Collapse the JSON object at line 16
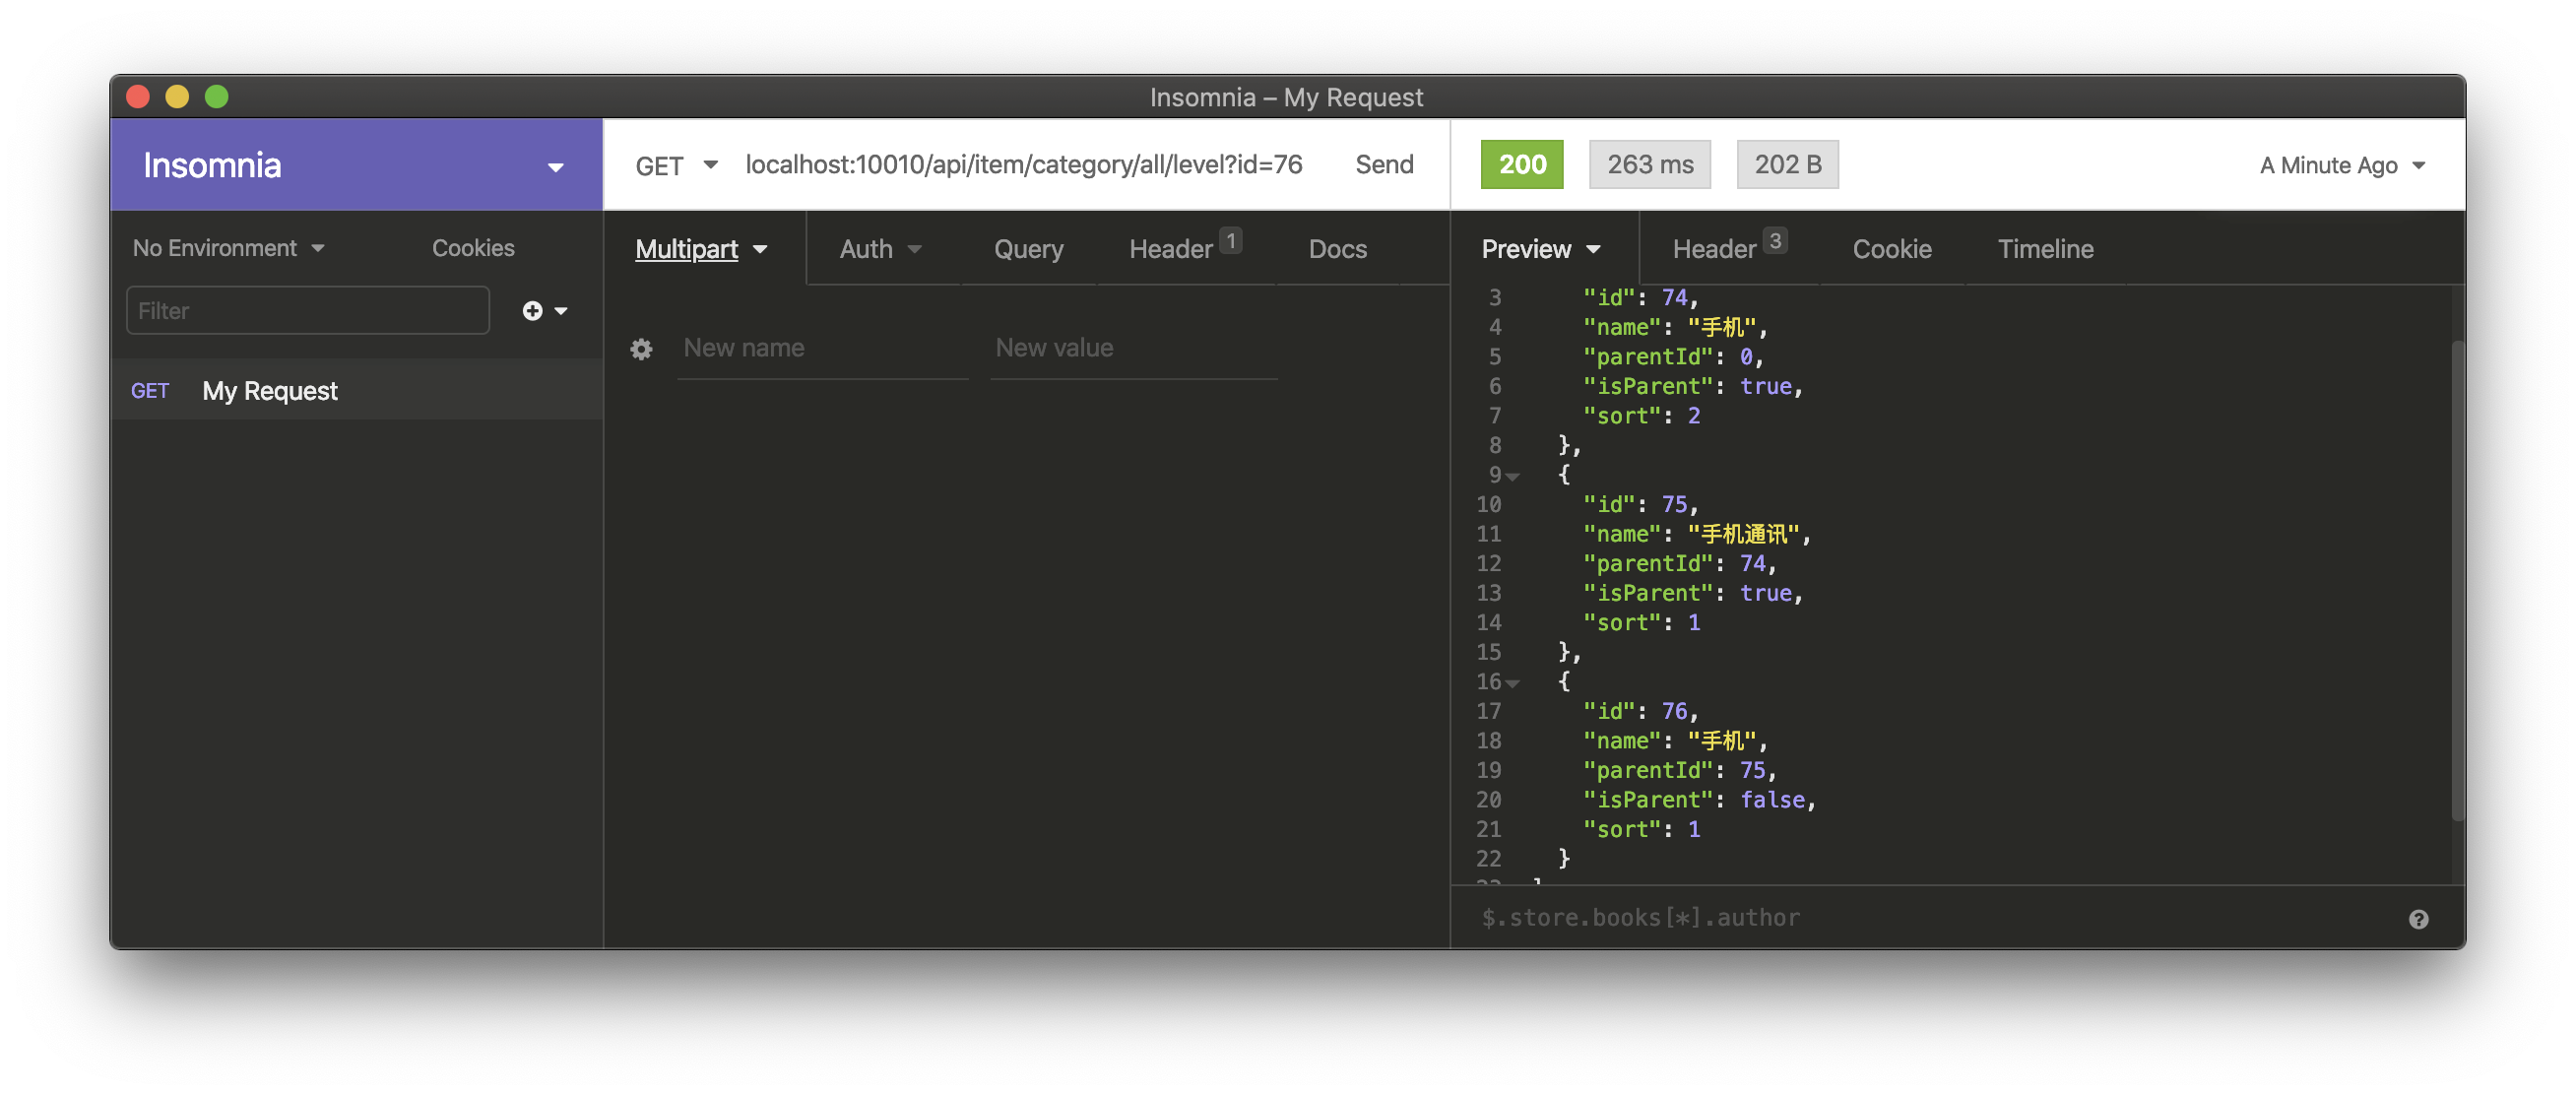The height and width of the screenshot is (1095, 2576). coord(1513,684)
